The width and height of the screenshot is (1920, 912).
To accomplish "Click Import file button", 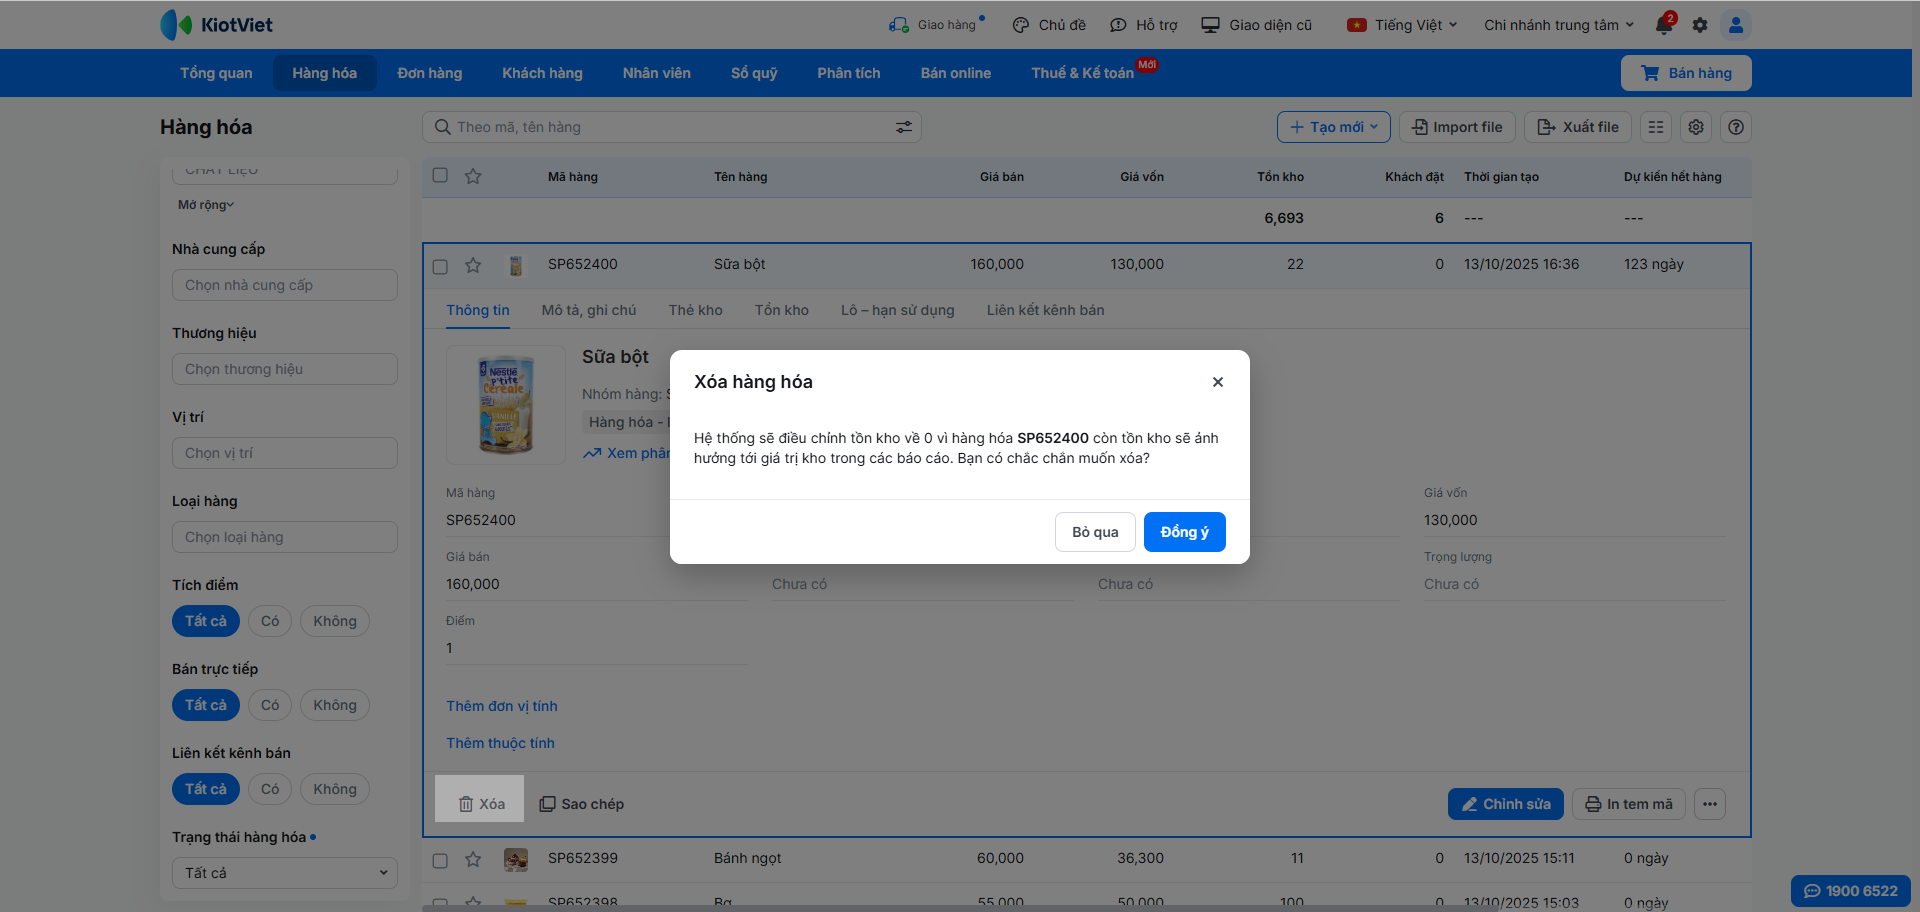I will [x=1457, y=127].
